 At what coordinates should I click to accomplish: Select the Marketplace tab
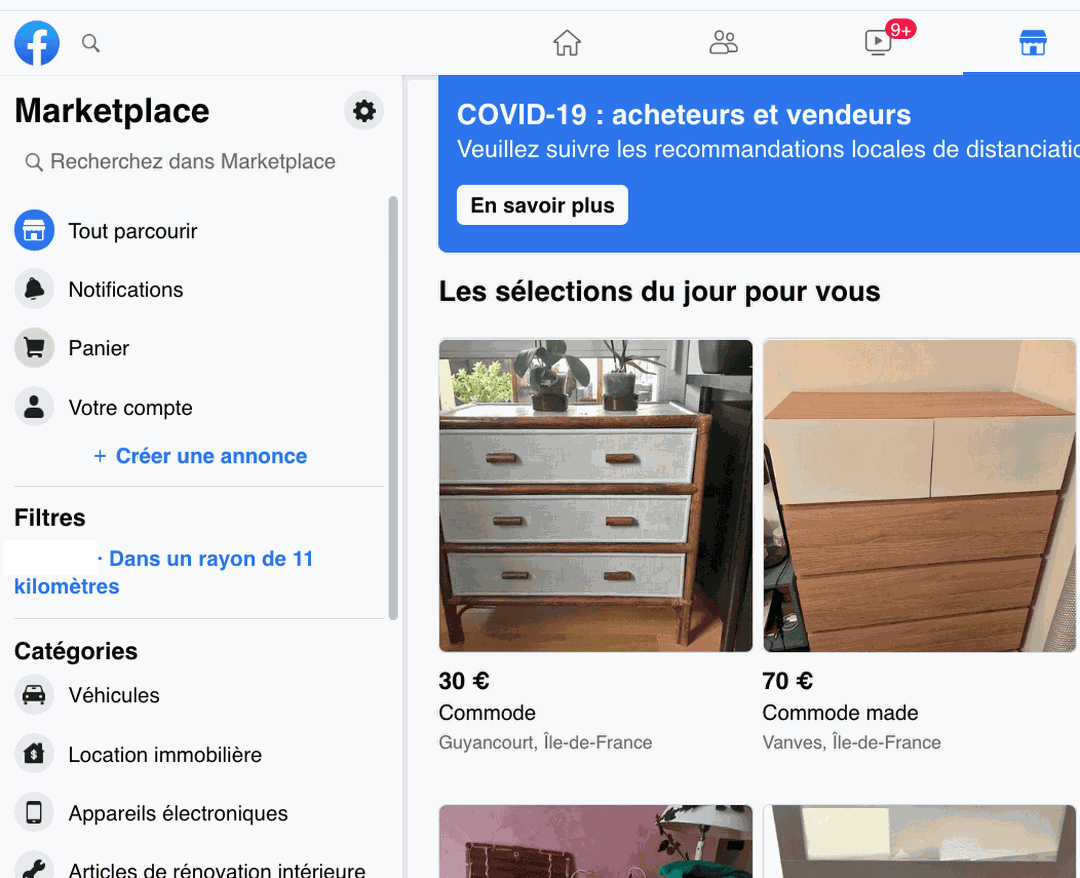[1033, 43]
